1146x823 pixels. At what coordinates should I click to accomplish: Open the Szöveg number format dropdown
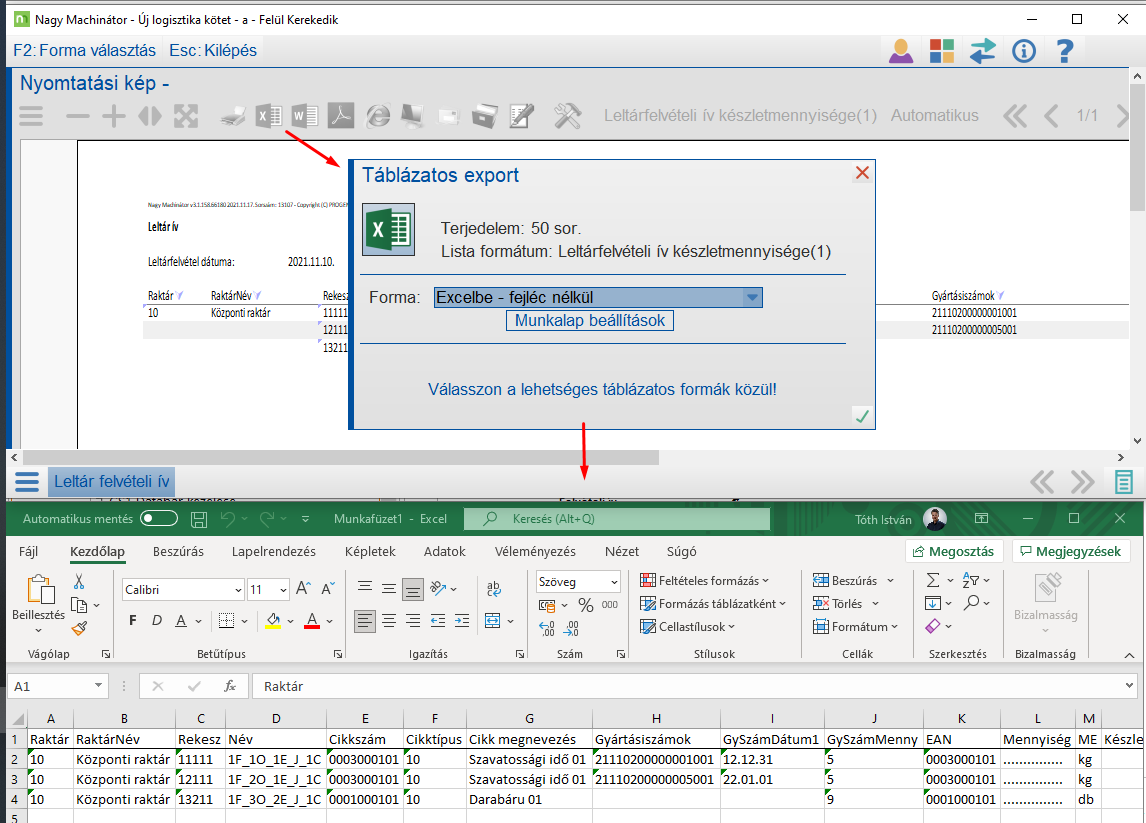613,582
